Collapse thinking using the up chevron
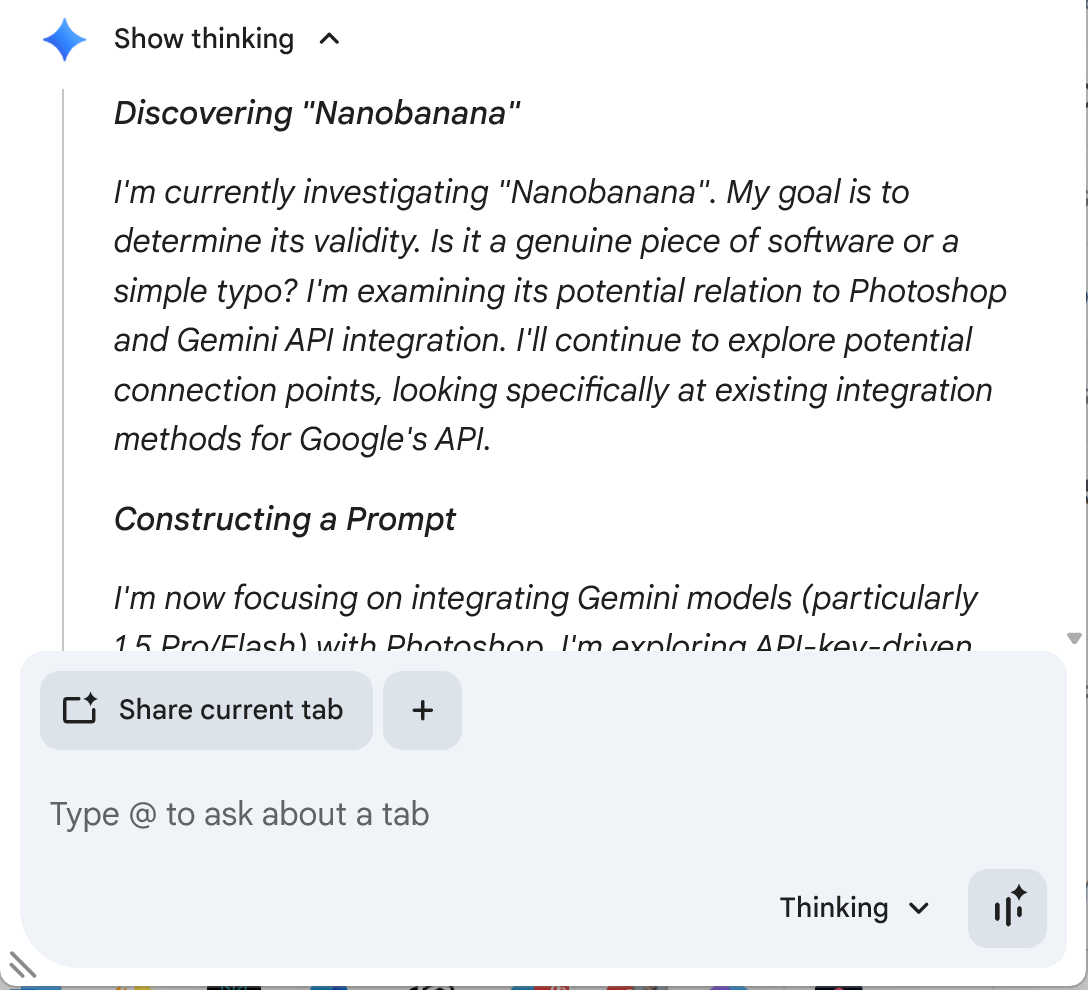This screenshot has width=1088, height=990. tap(329, 39)
